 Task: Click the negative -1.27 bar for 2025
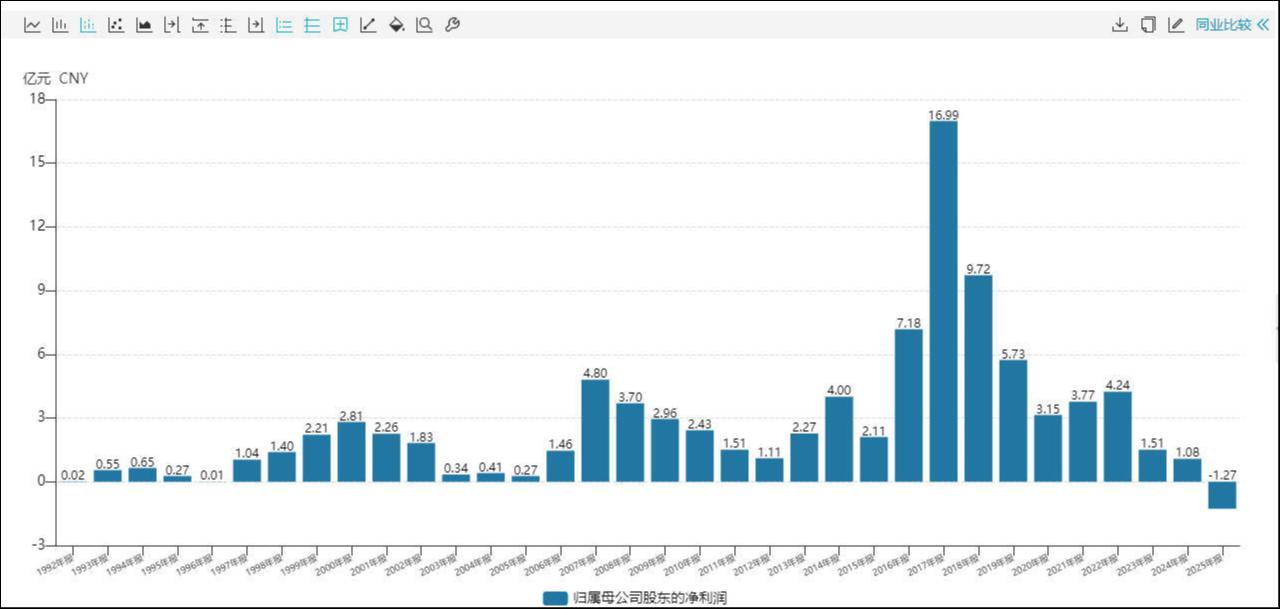tap(1221, 495)
